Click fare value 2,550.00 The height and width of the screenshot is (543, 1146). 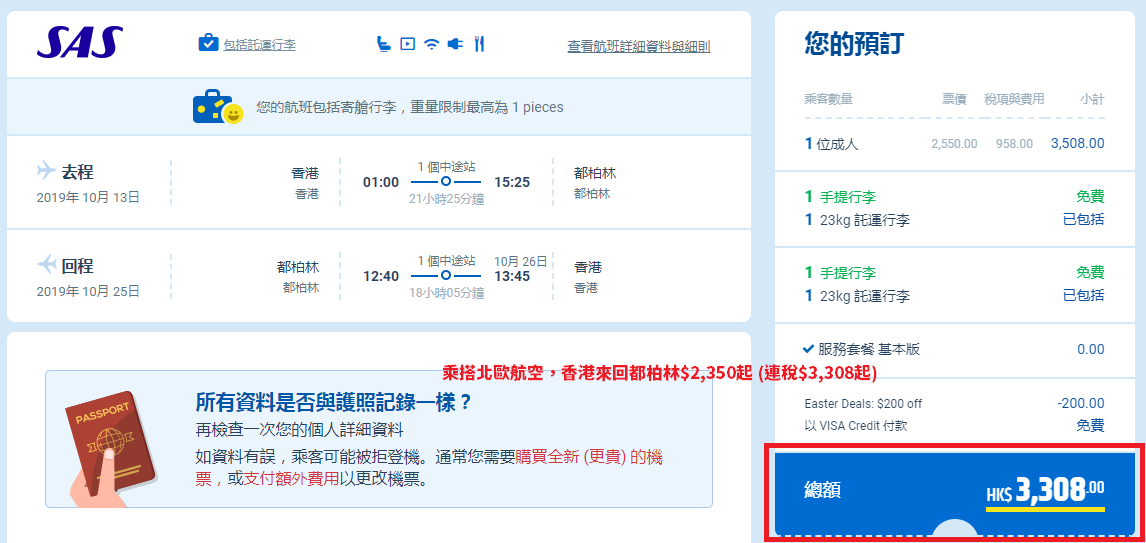(955, 144)
